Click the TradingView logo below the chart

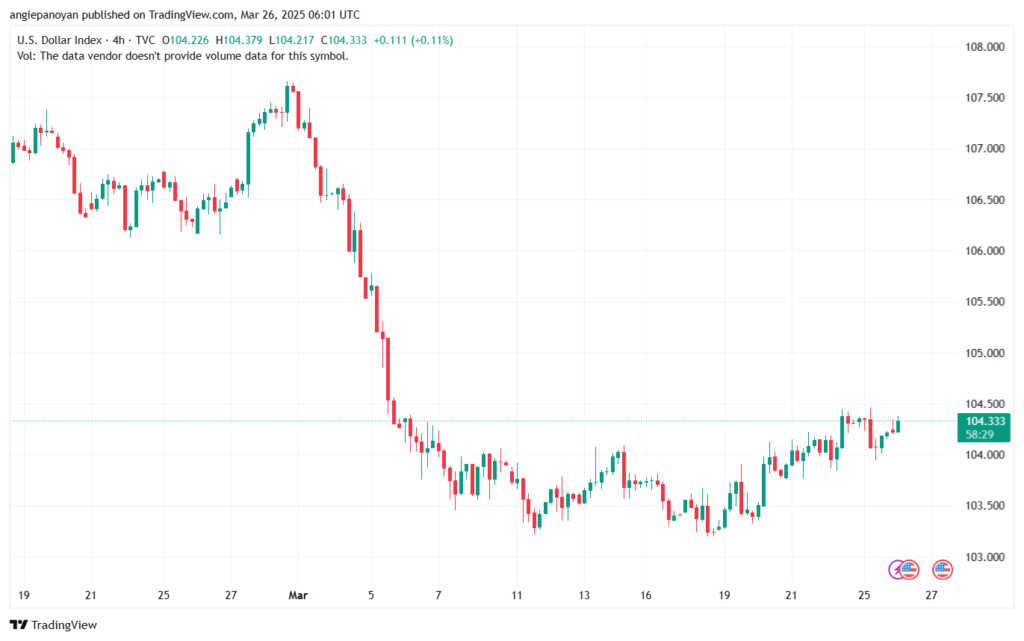point(54,625)
